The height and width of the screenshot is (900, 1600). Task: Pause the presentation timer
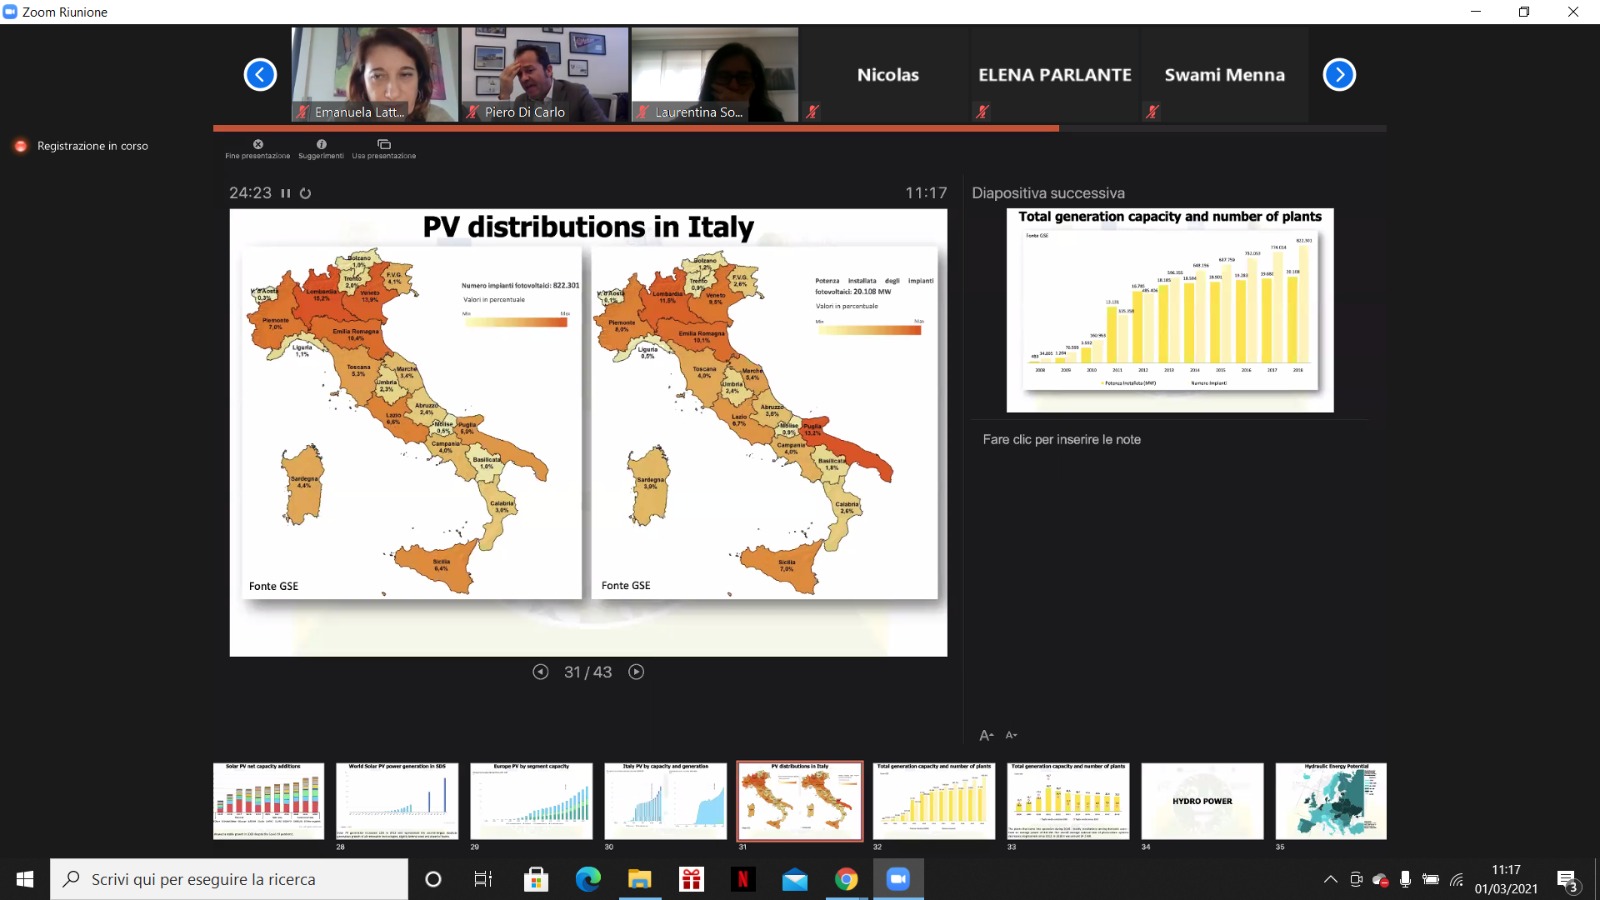click(x=286, y=193)
